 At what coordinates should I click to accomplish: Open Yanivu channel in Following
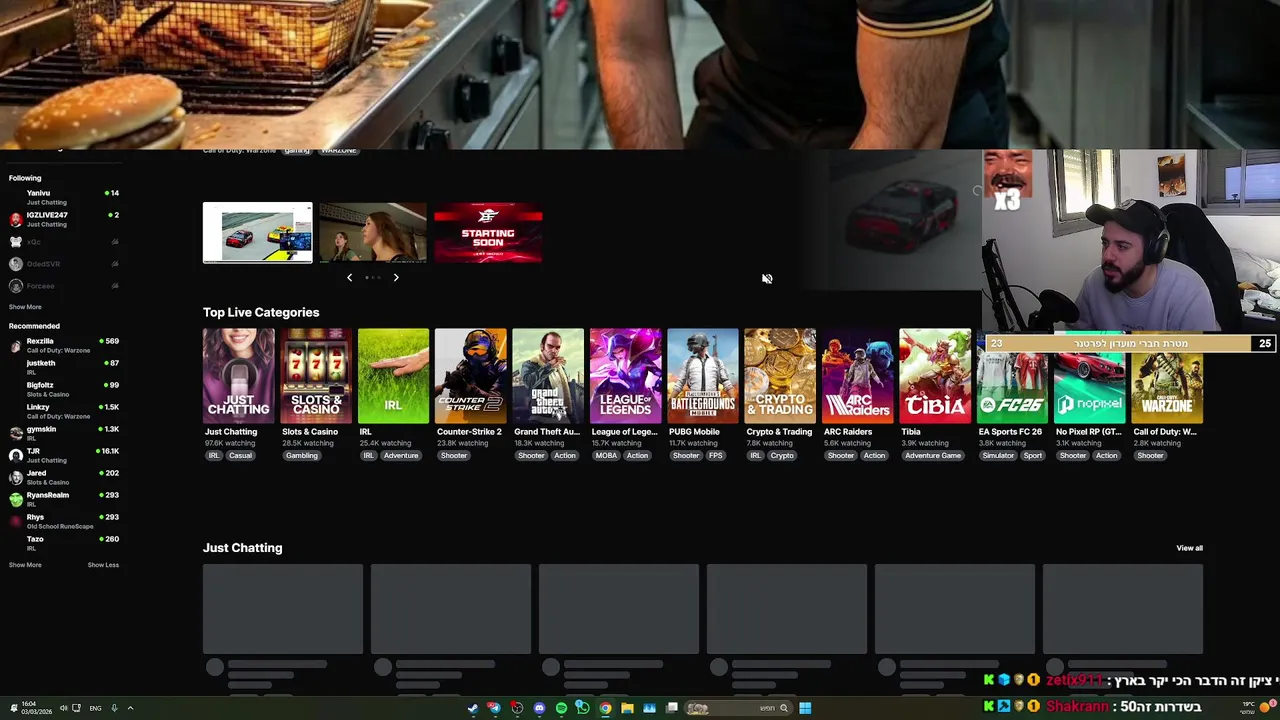point(64,197)
